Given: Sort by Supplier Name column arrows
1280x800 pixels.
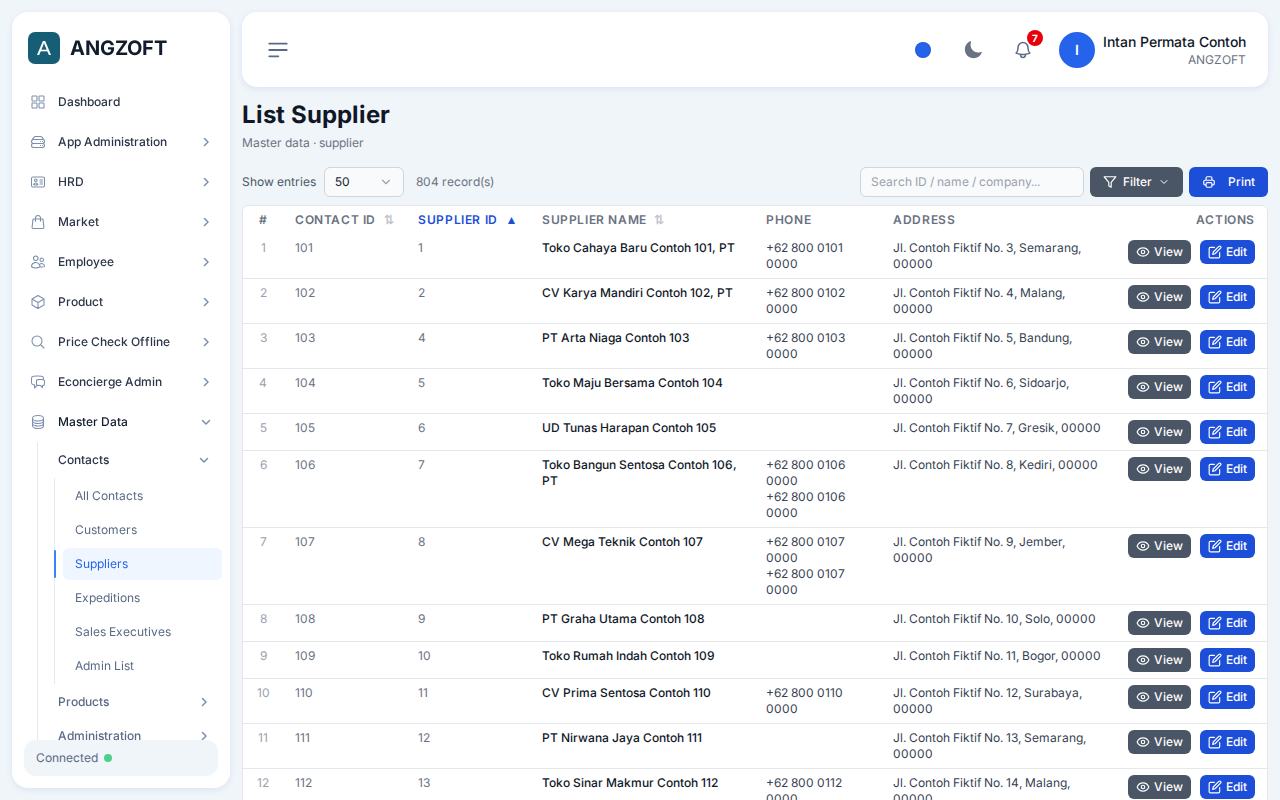Looking at the screenshot, I should click(659, 220).
